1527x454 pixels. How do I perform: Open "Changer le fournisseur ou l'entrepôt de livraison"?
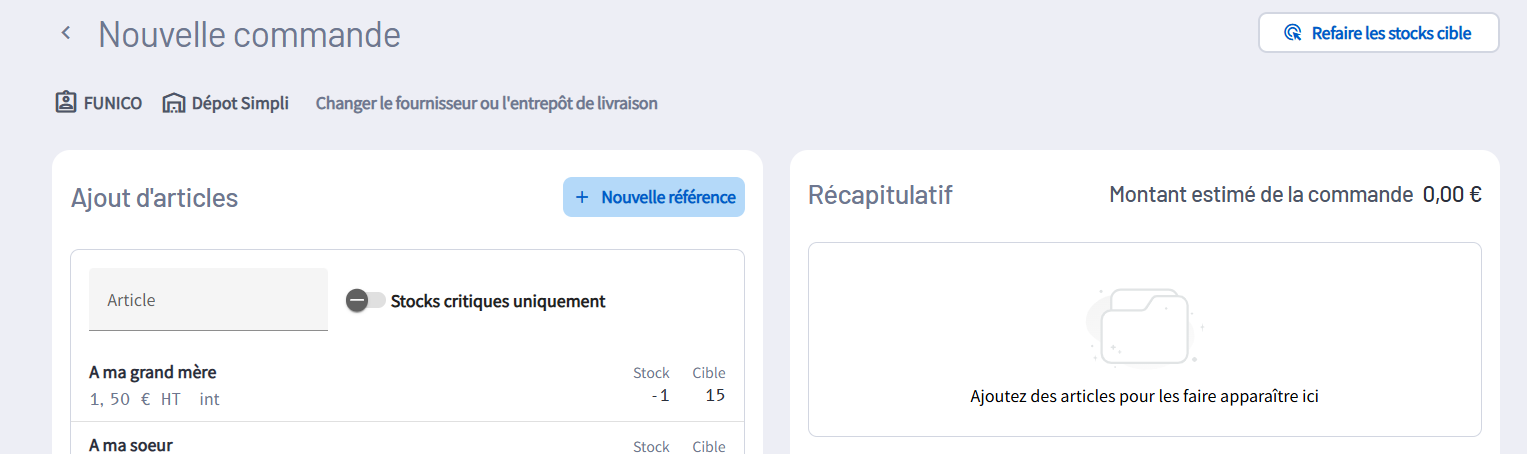(x=486, y=103)
